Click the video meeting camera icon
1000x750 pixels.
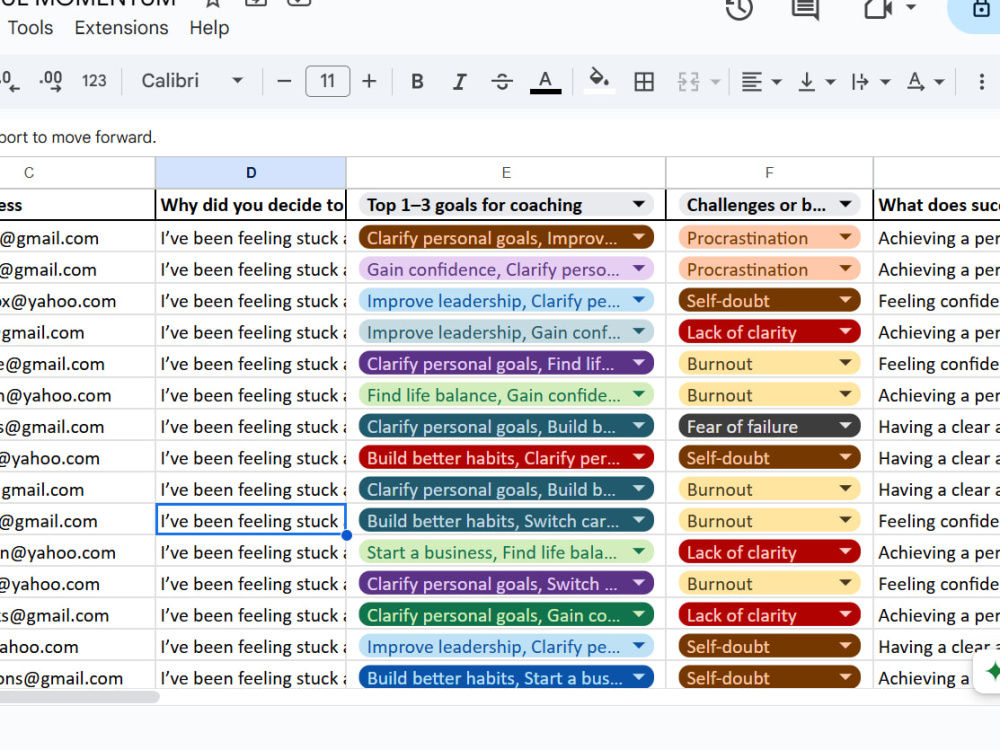tap(878, 8)
